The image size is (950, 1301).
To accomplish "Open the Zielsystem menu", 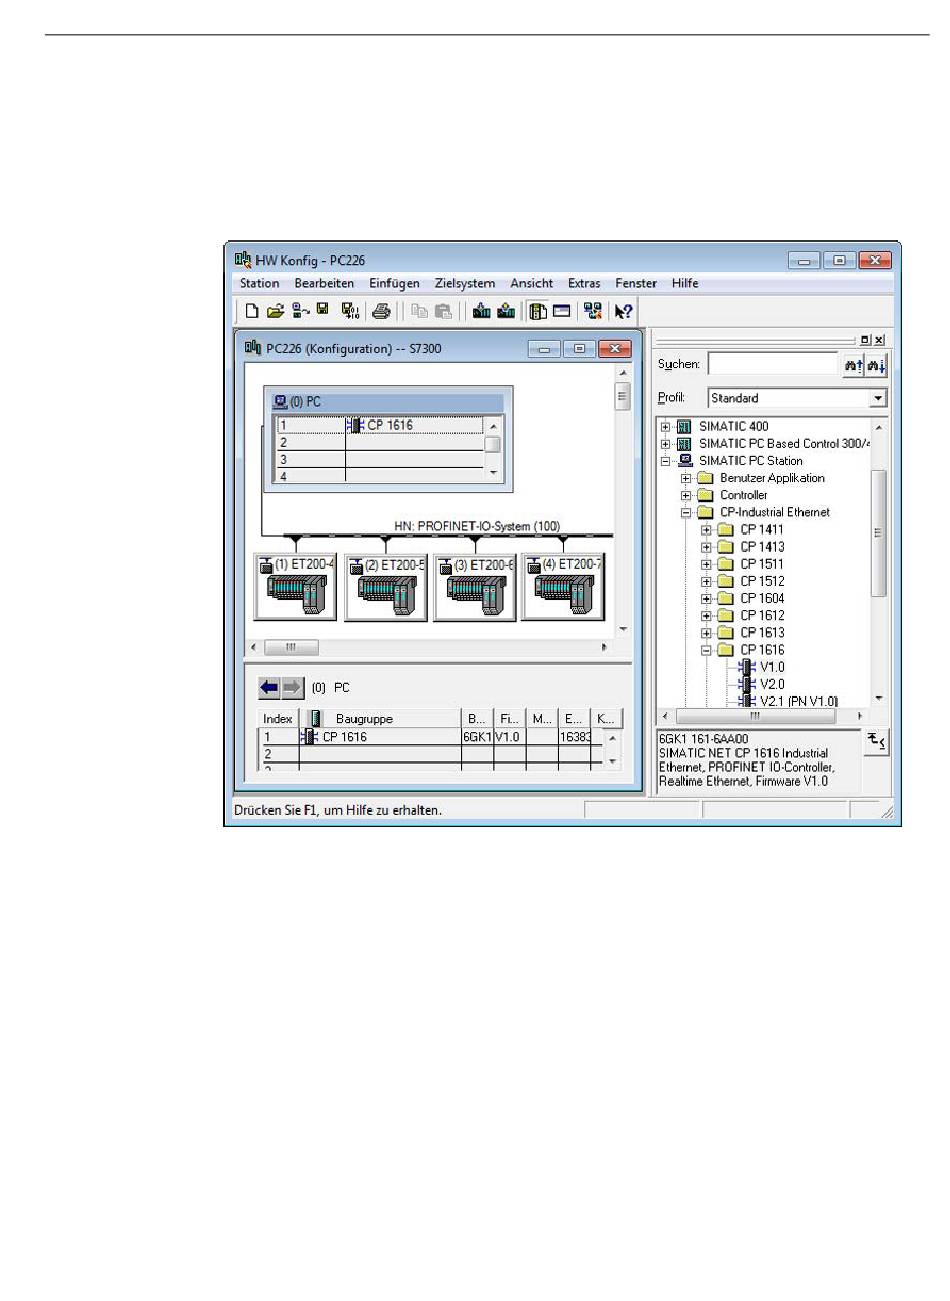I will (x=465, y=283).
